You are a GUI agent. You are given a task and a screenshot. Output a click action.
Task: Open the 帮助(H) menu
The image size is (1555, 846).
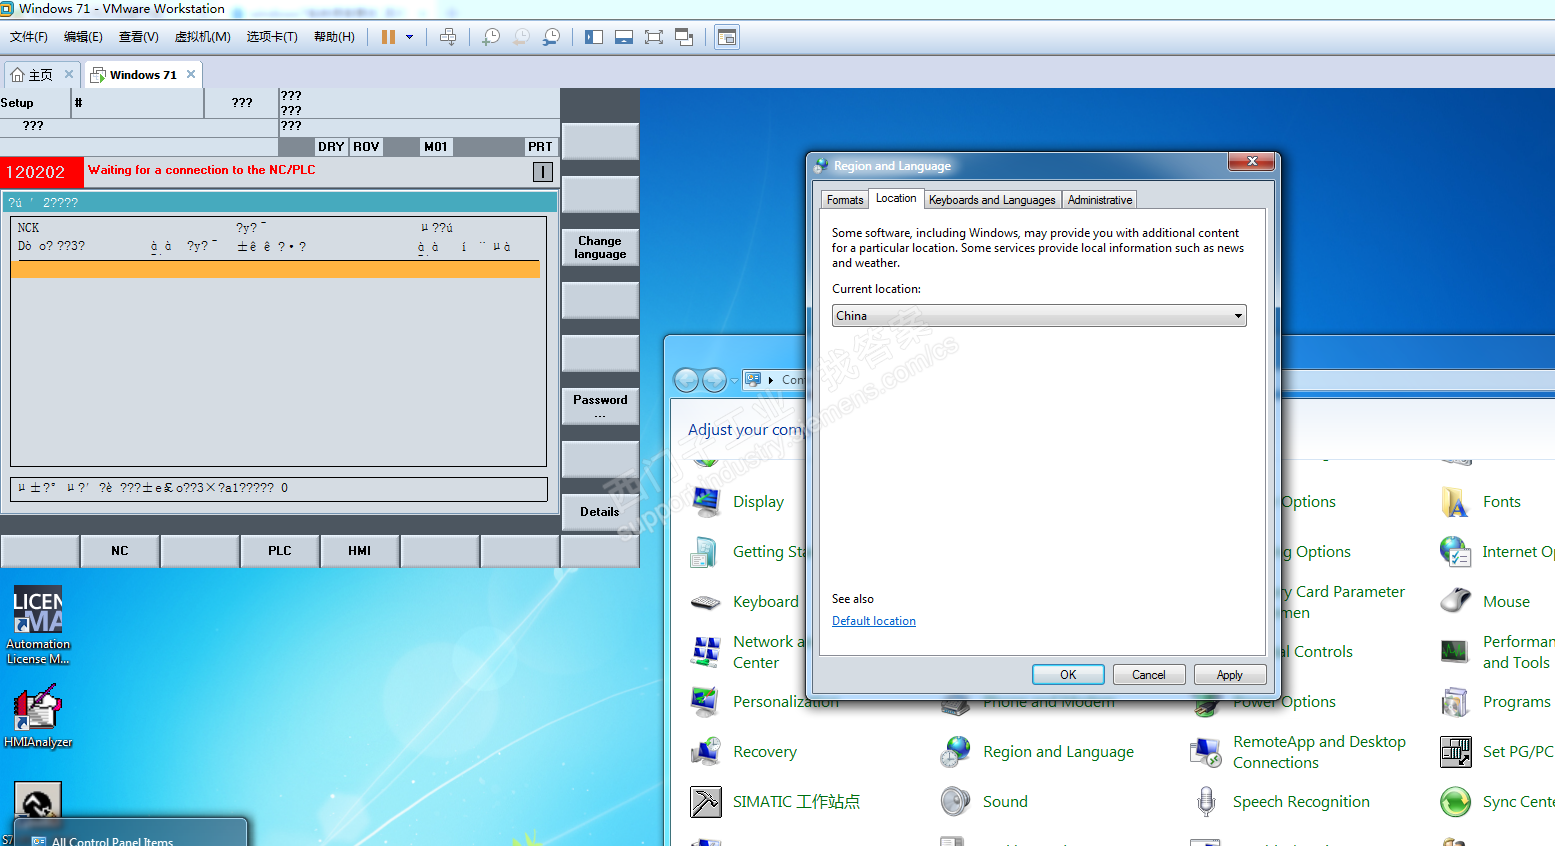pos(334,37)
